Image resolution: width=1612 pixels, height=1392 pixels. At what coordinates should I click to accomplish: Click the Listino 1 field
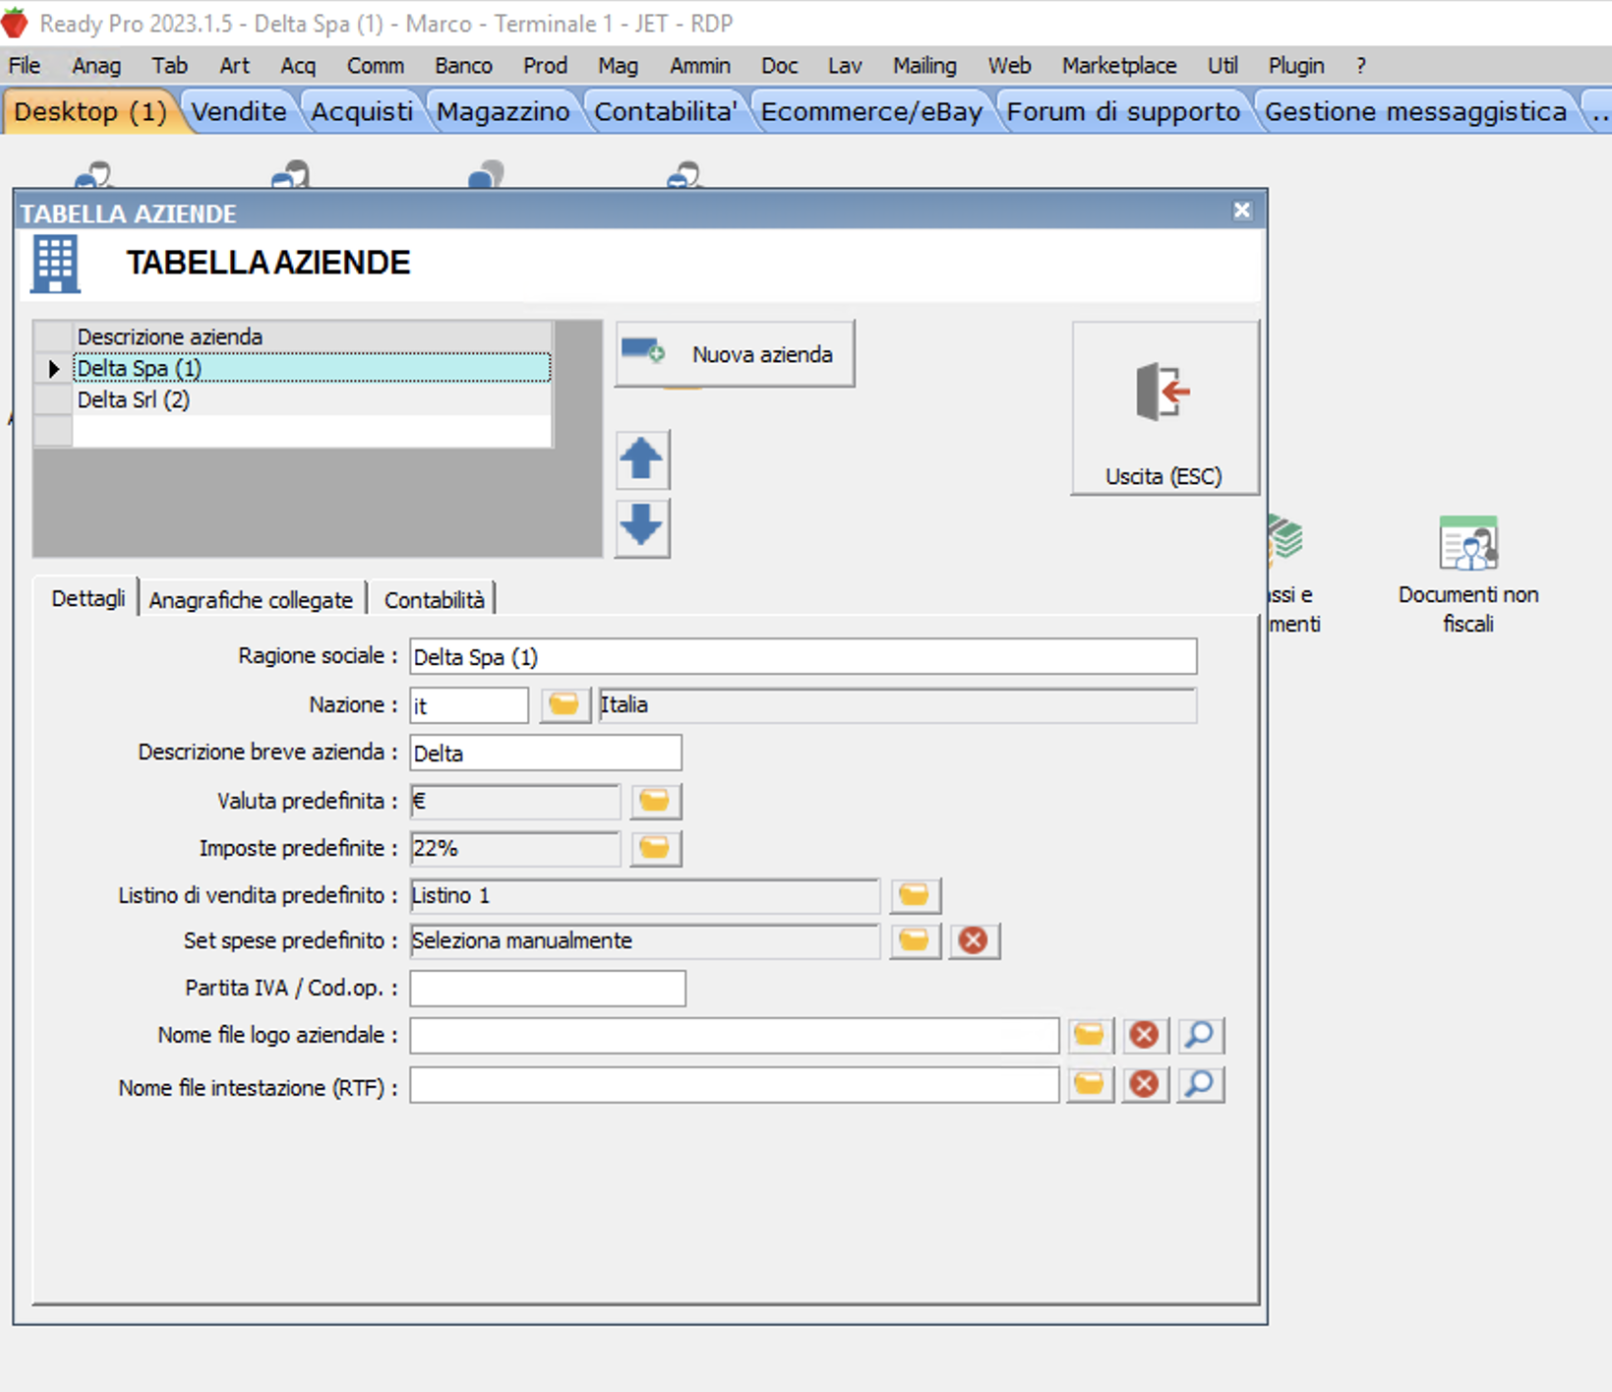pos(645,895)
